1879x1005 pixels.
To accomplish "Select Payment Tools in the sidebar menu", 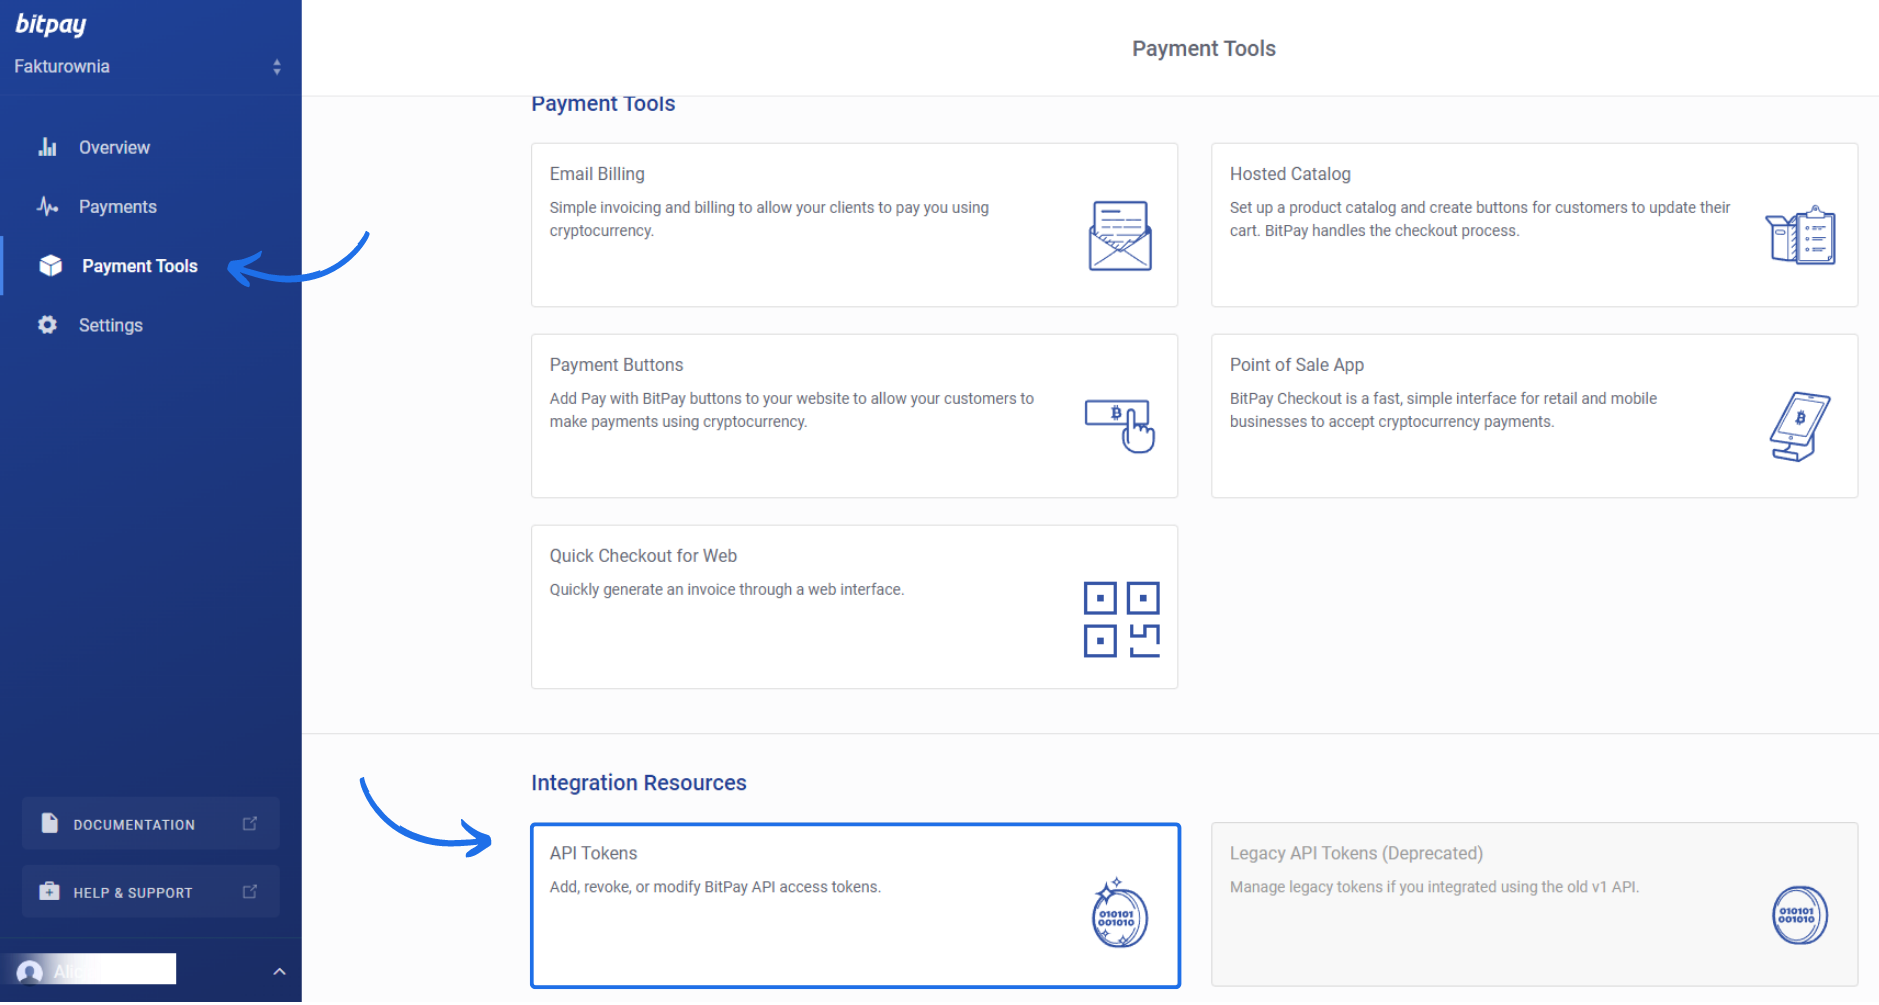I will pos(139,265).
